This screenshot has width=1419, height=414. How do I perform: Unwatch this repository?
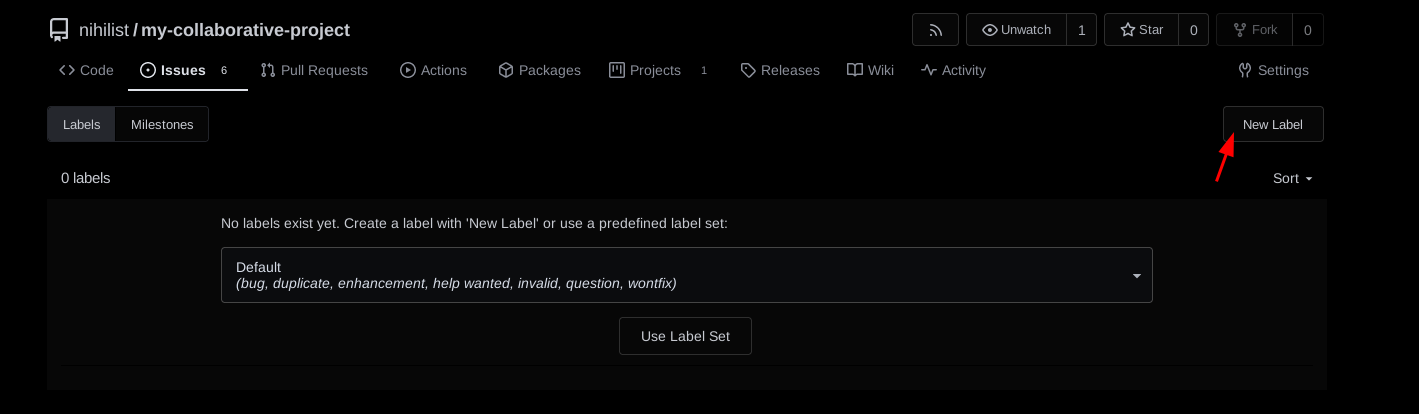point(1016,30)
